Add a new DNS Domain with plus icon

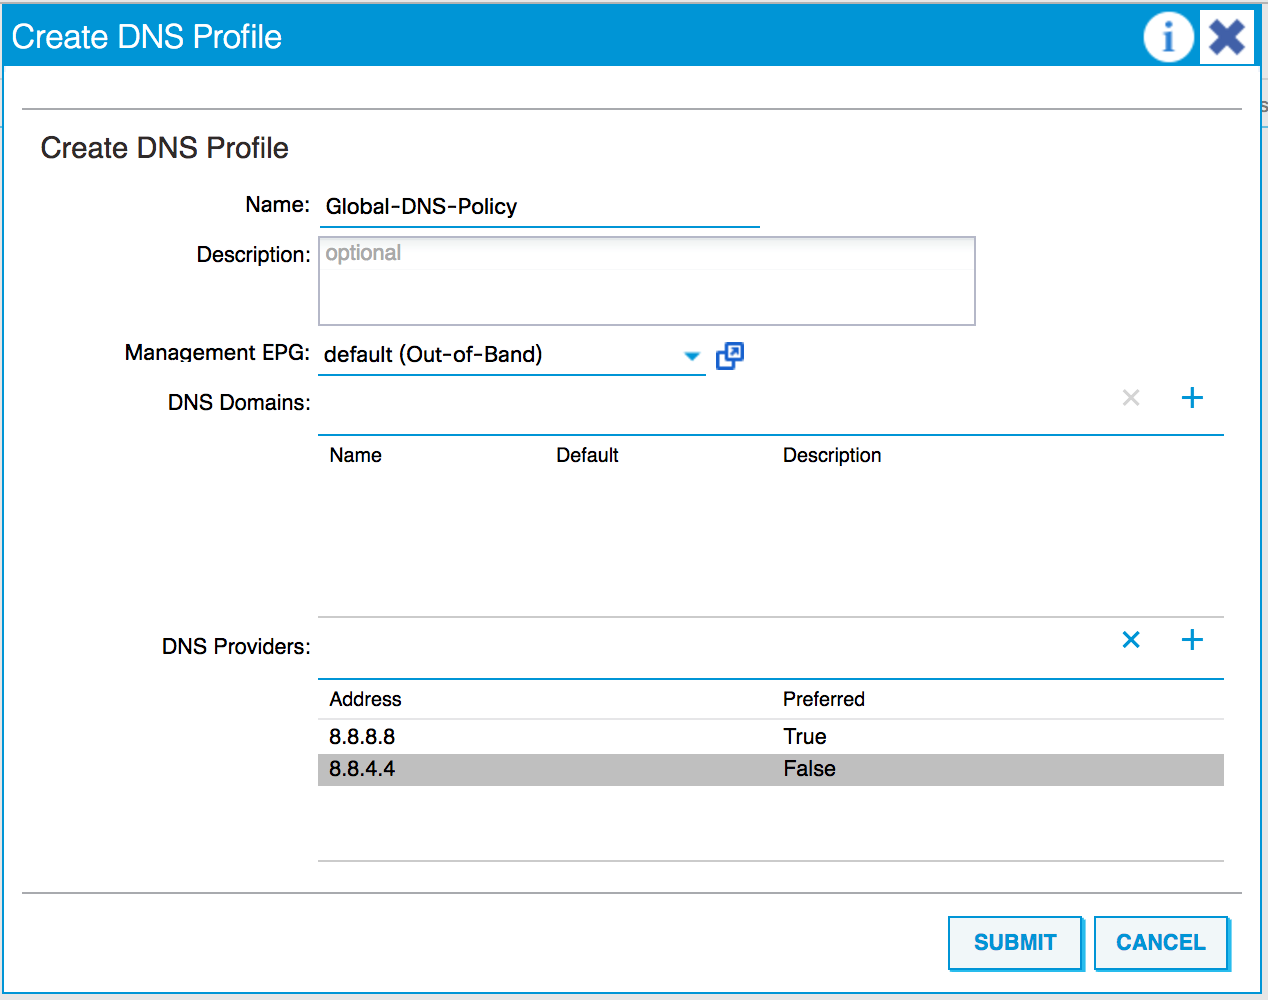click(1192, 398)
